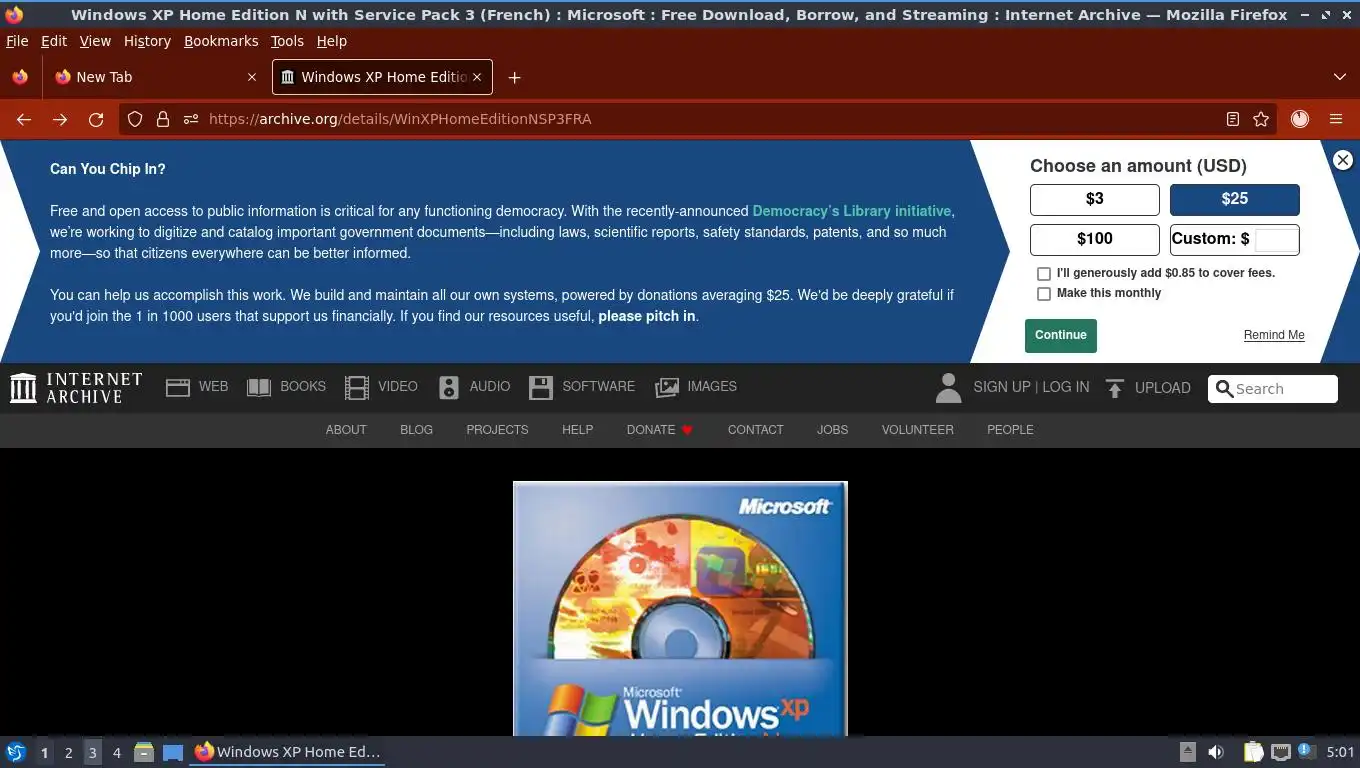The width and height of the screenshot is (1360, 768).
Task: Click the user avatar icon
Action: coord(948,388)
